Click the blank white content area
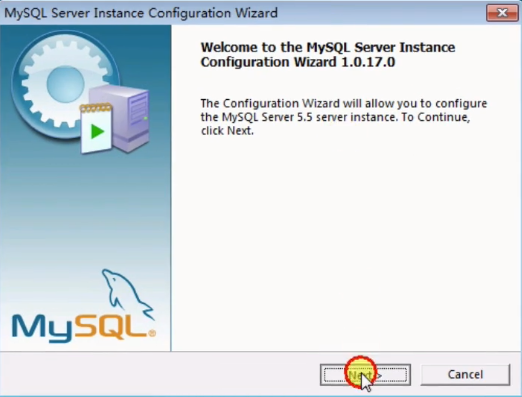Screen dimensions: 522x397 347,243
